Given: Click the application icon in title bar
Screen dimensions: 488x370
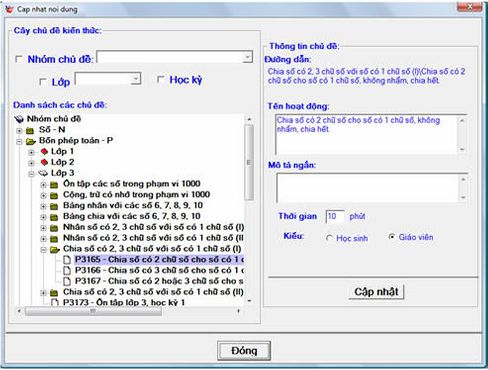Looking at the screenshot, I should (9, 9).
